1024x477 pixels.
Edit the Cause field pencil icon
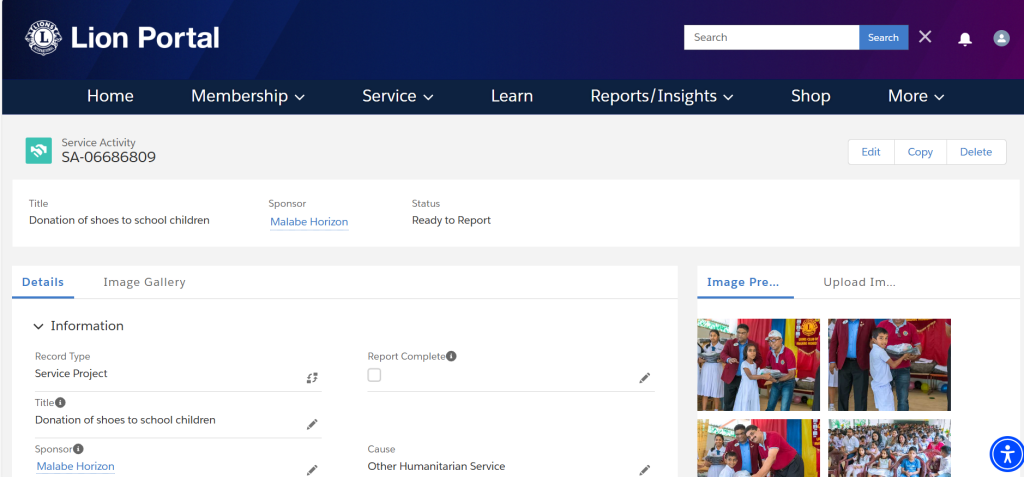(645, 469)
